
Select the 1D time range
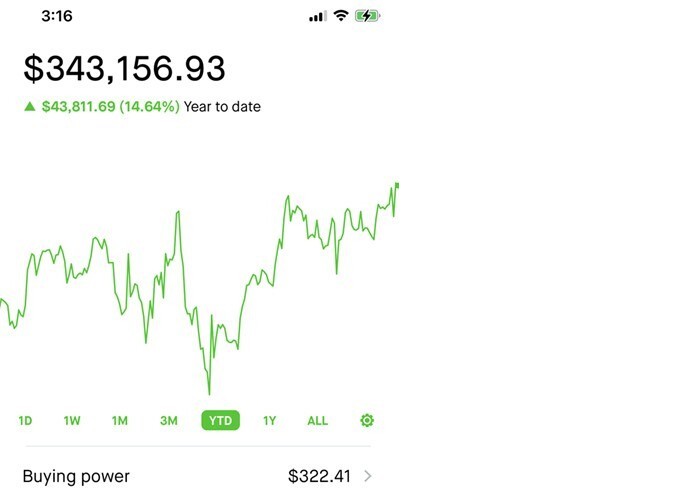(x=25, y=420)
